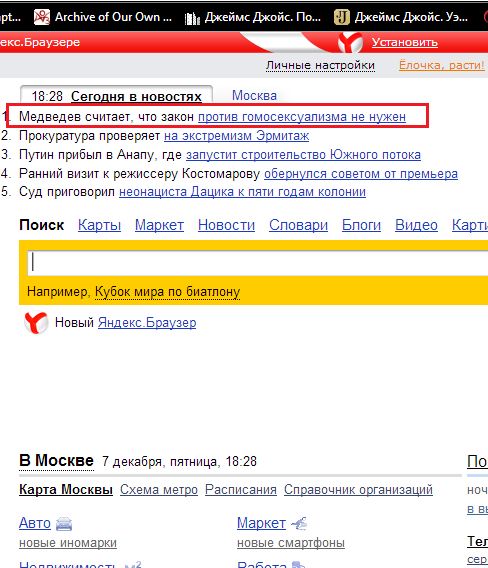Viewport: 488px width, 568px height.
Task: Open the Видео service link
Action: (416, 225)
